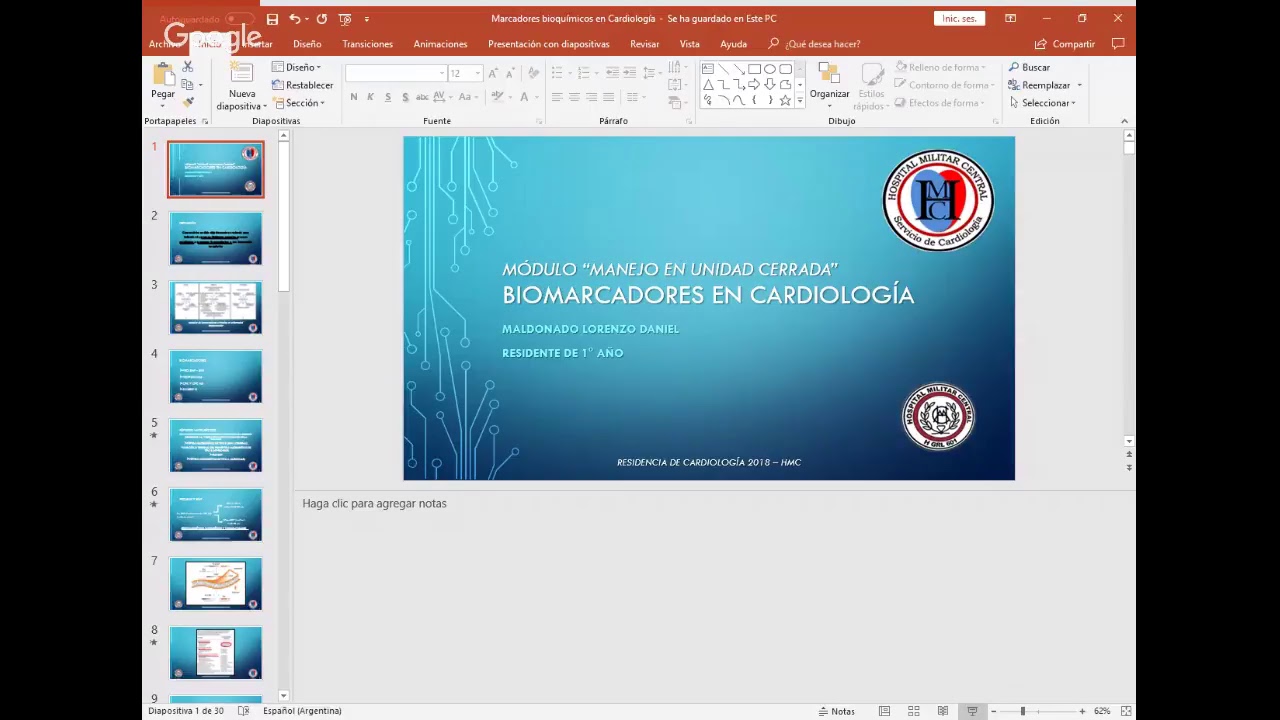
Task: Open the Comments pane icon
Action: point(1118,44)
